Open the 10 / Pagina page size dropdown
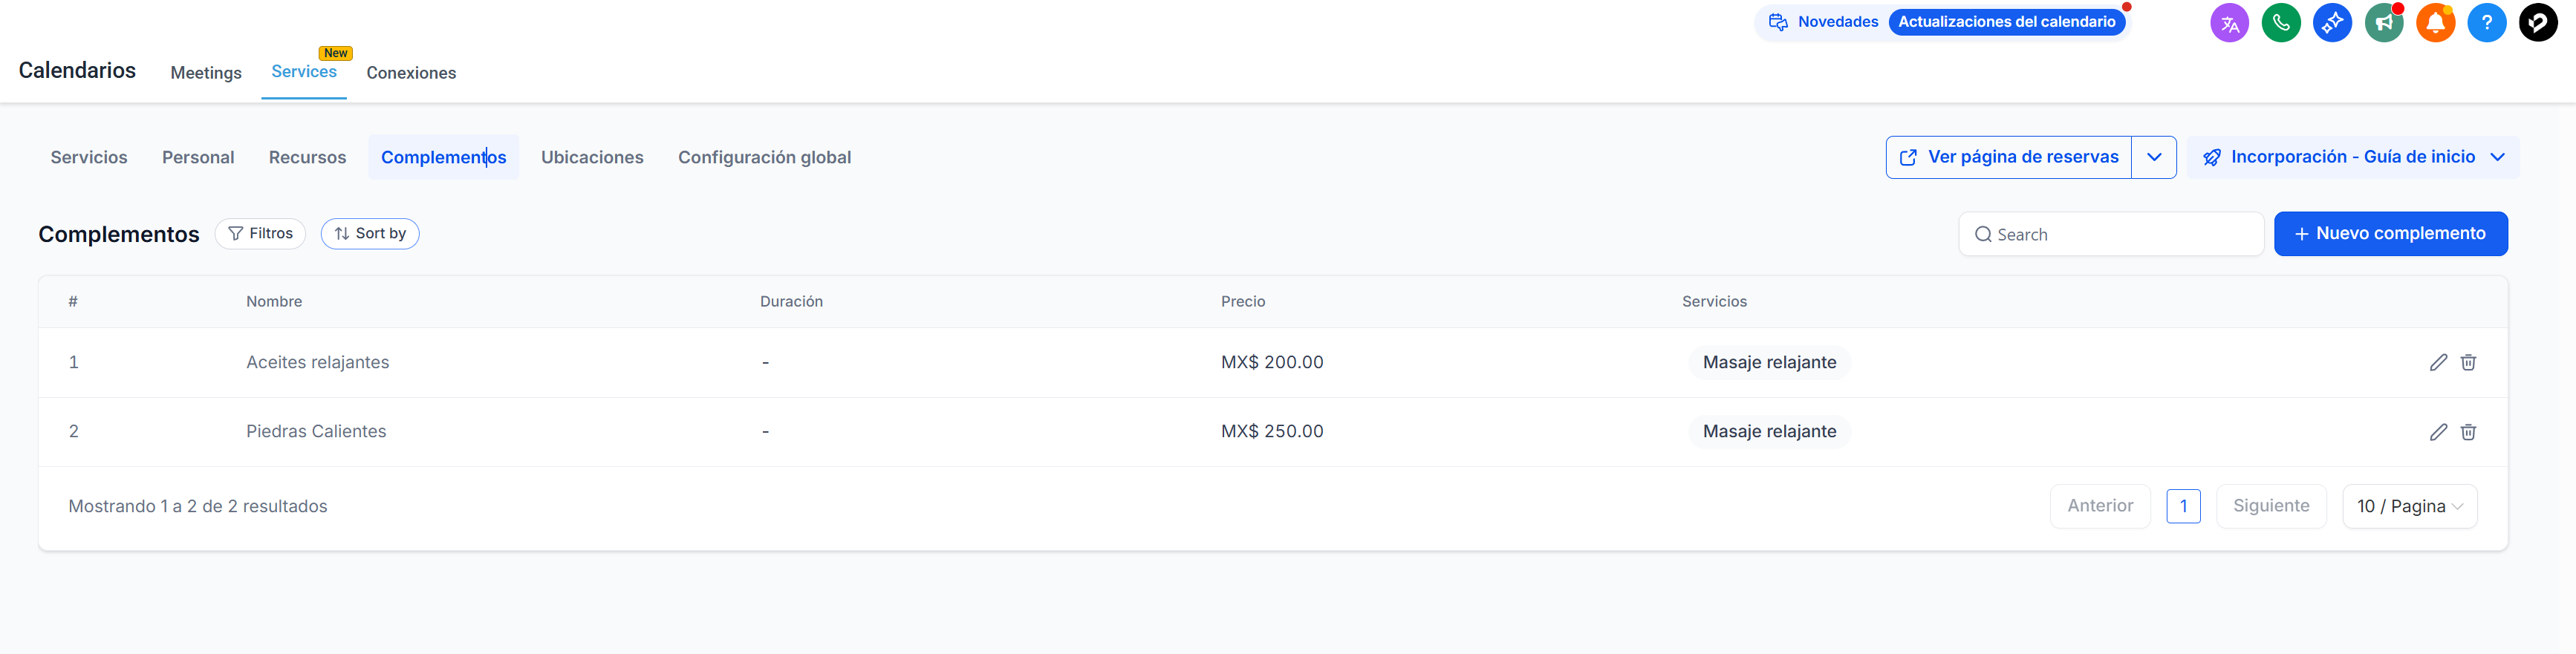Viewport: 2576px width, 654px height. (x=2409, y=506)
